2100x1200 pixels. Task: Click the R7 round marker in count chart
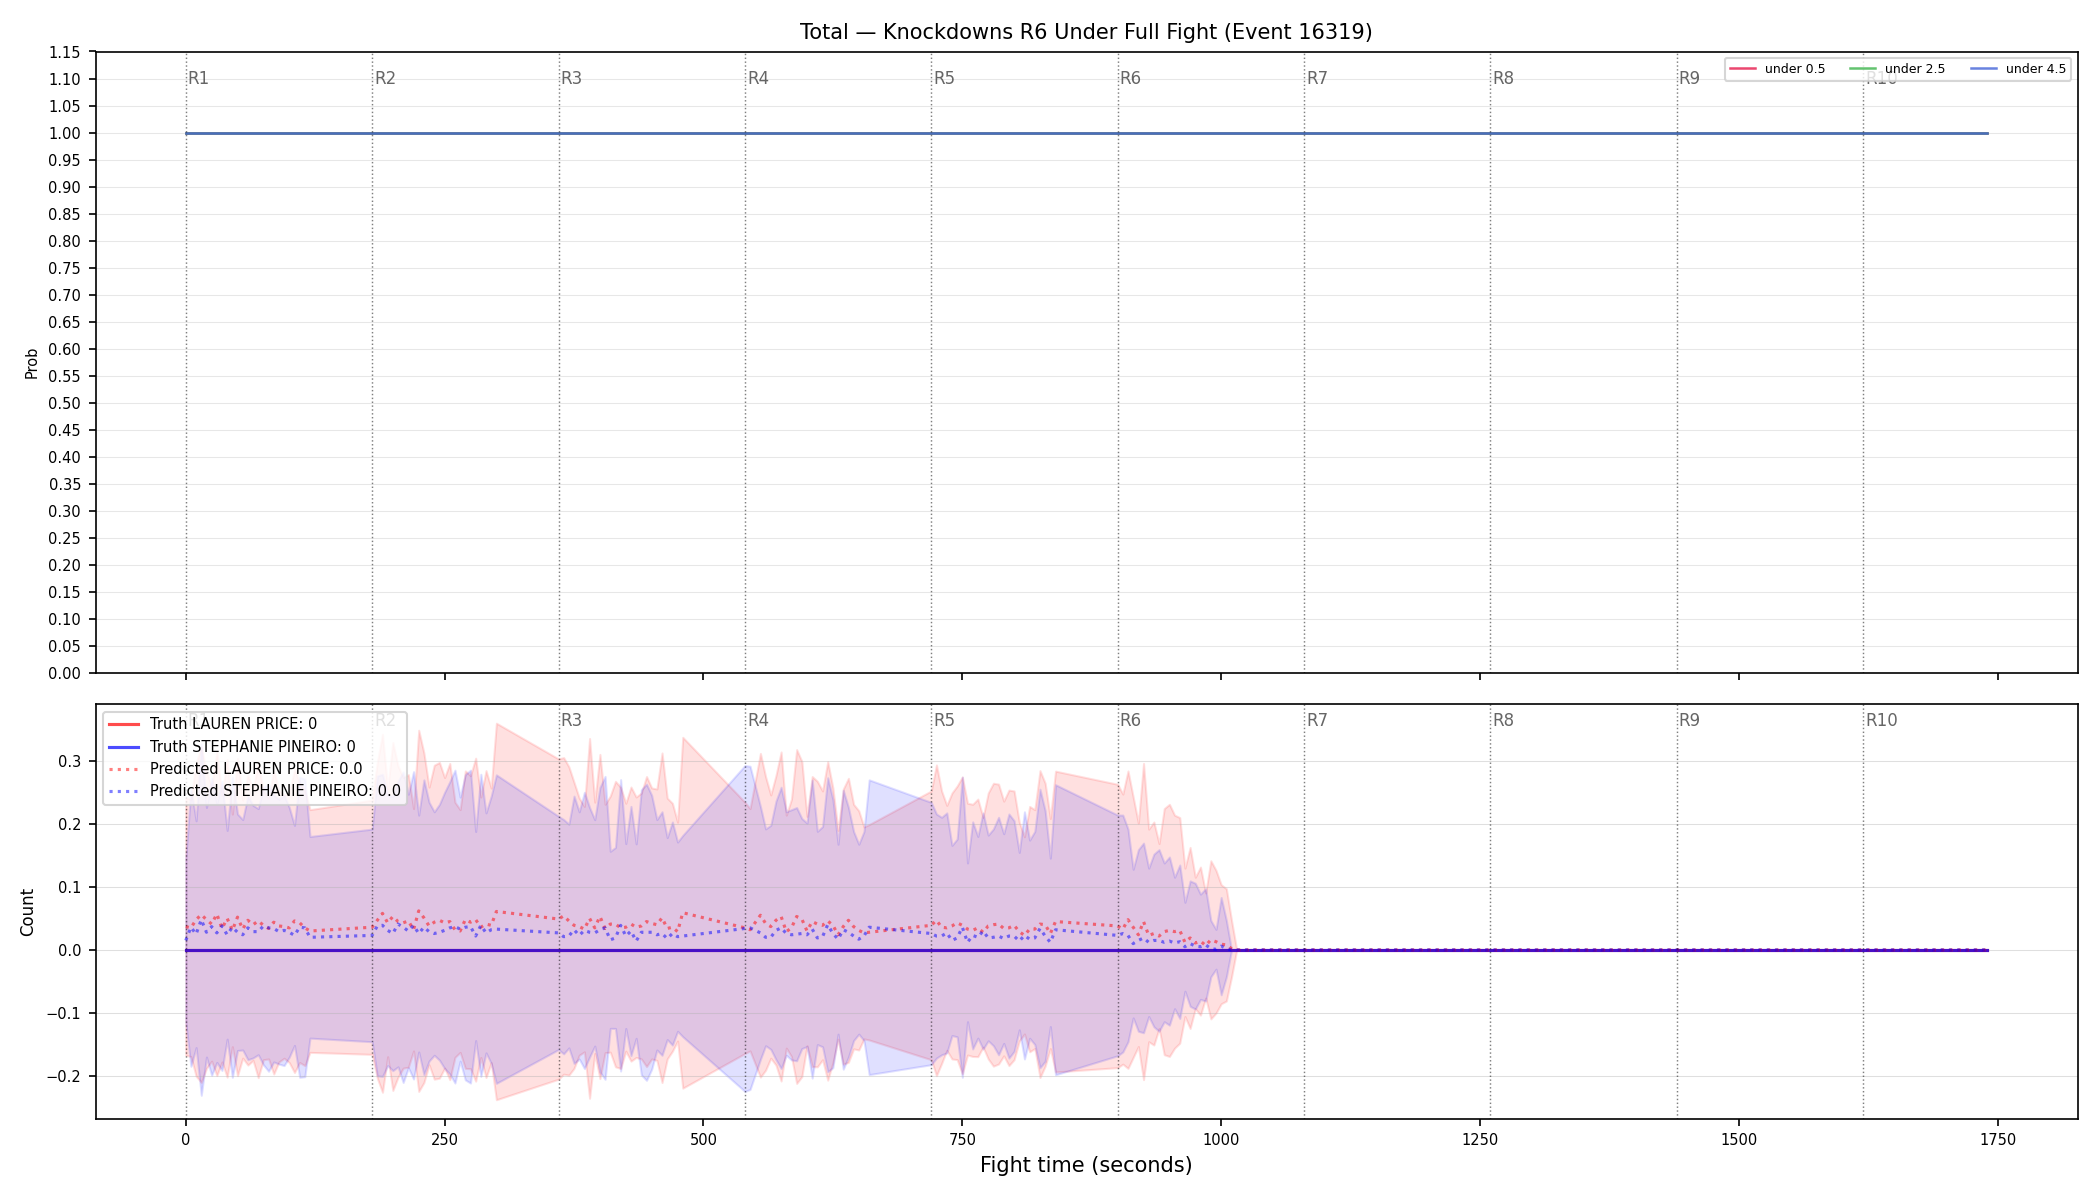click(1317, 720)
